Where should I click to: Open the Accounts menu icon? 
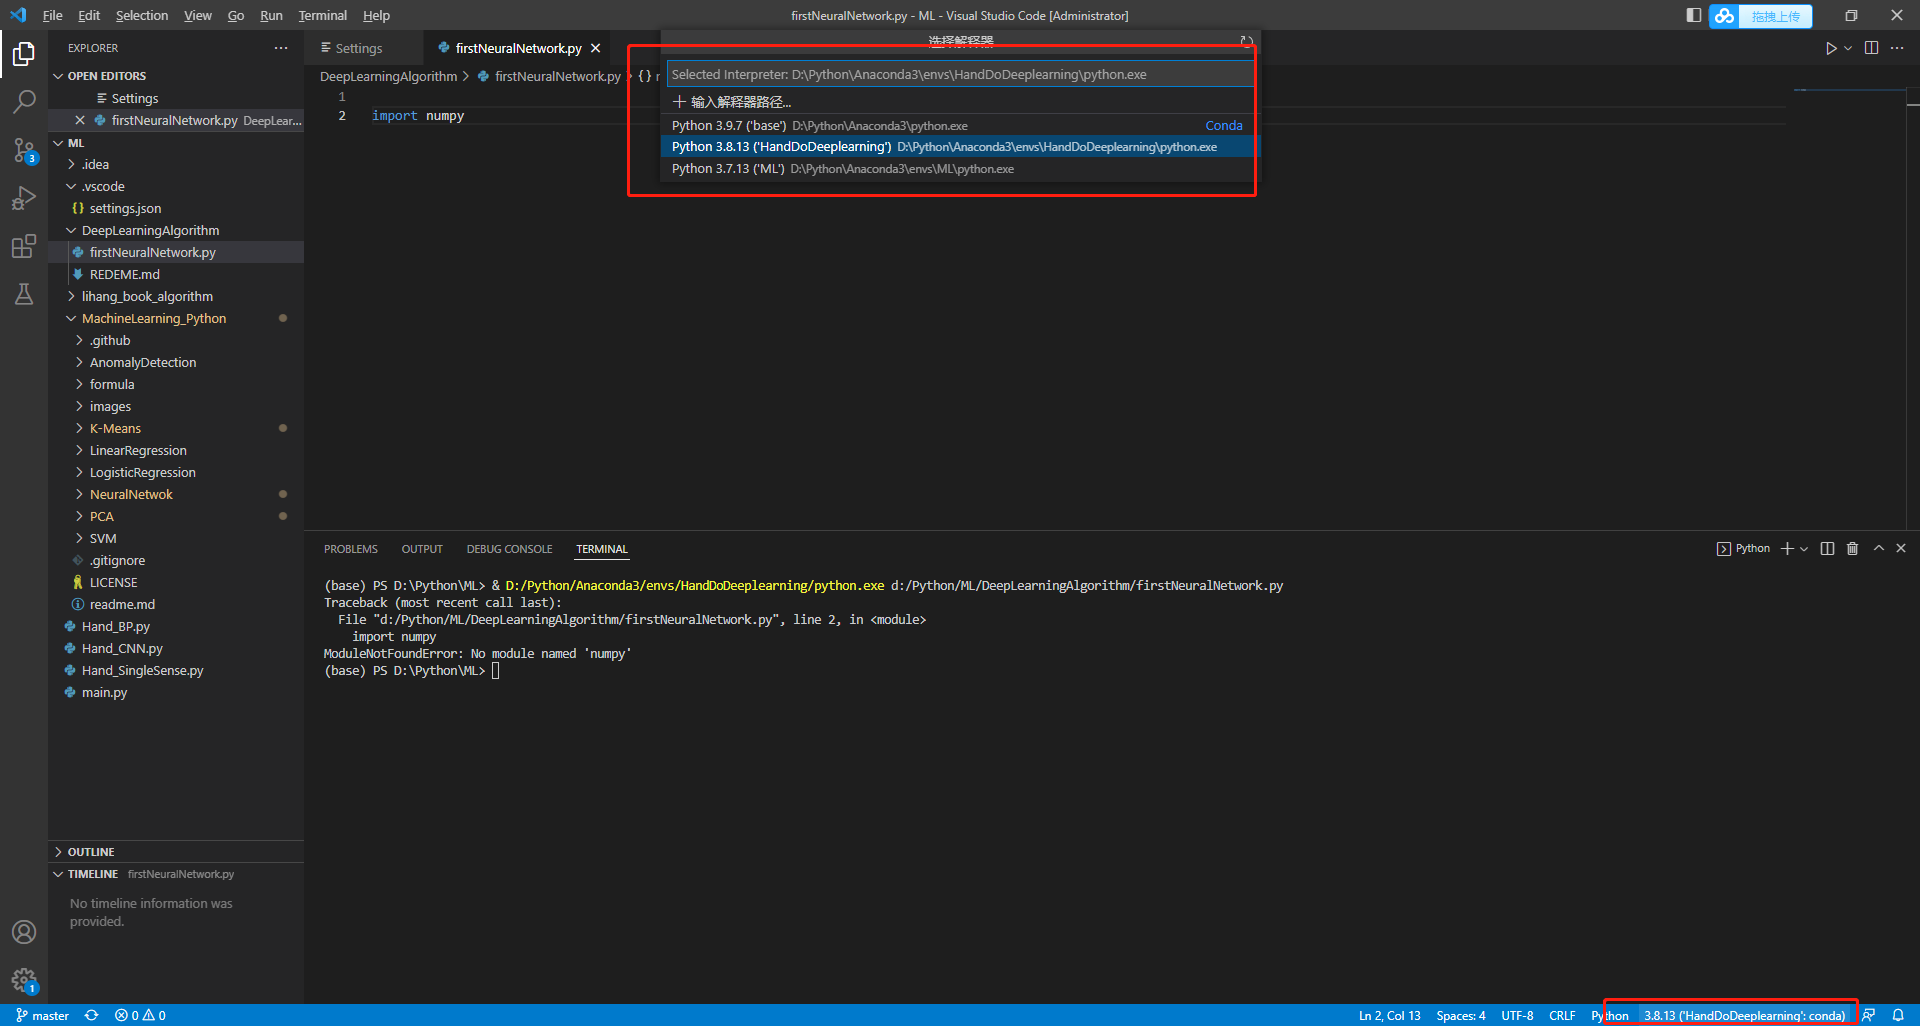coord(24,932)
